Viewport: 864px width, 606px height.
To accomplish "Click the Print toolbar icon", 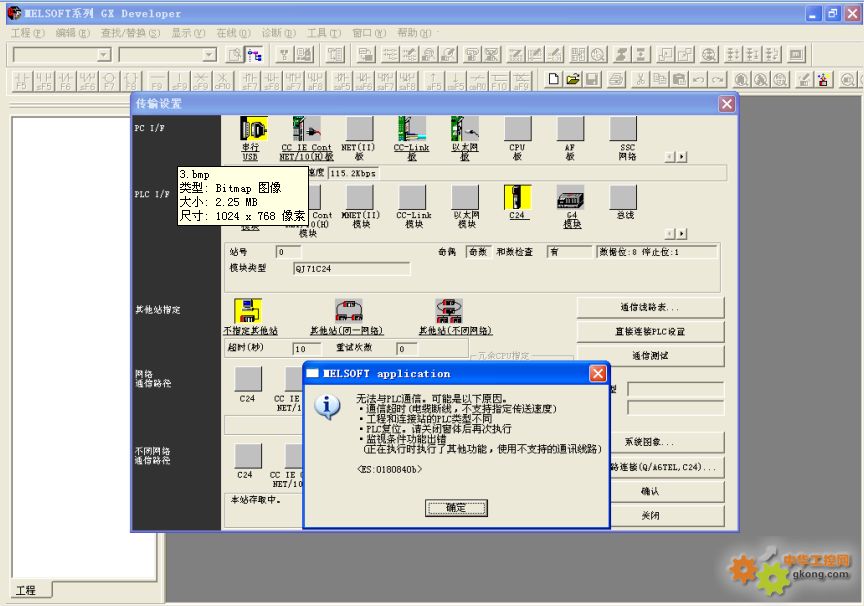I will pyautogui.click(x=616, y=80).
